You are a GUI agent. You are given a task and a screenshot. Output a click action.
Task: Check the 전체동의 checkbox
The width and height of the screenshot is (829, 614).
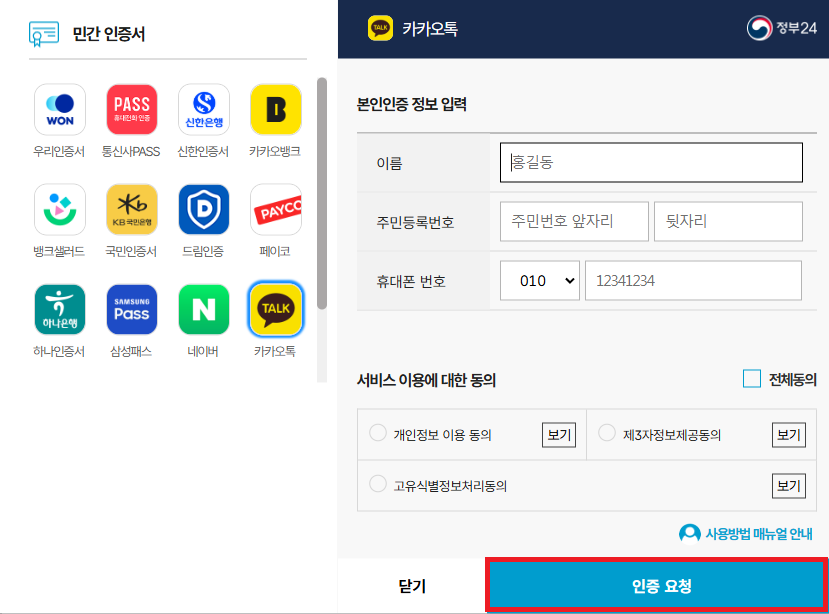pyautogui.click(x=751, y=379)
